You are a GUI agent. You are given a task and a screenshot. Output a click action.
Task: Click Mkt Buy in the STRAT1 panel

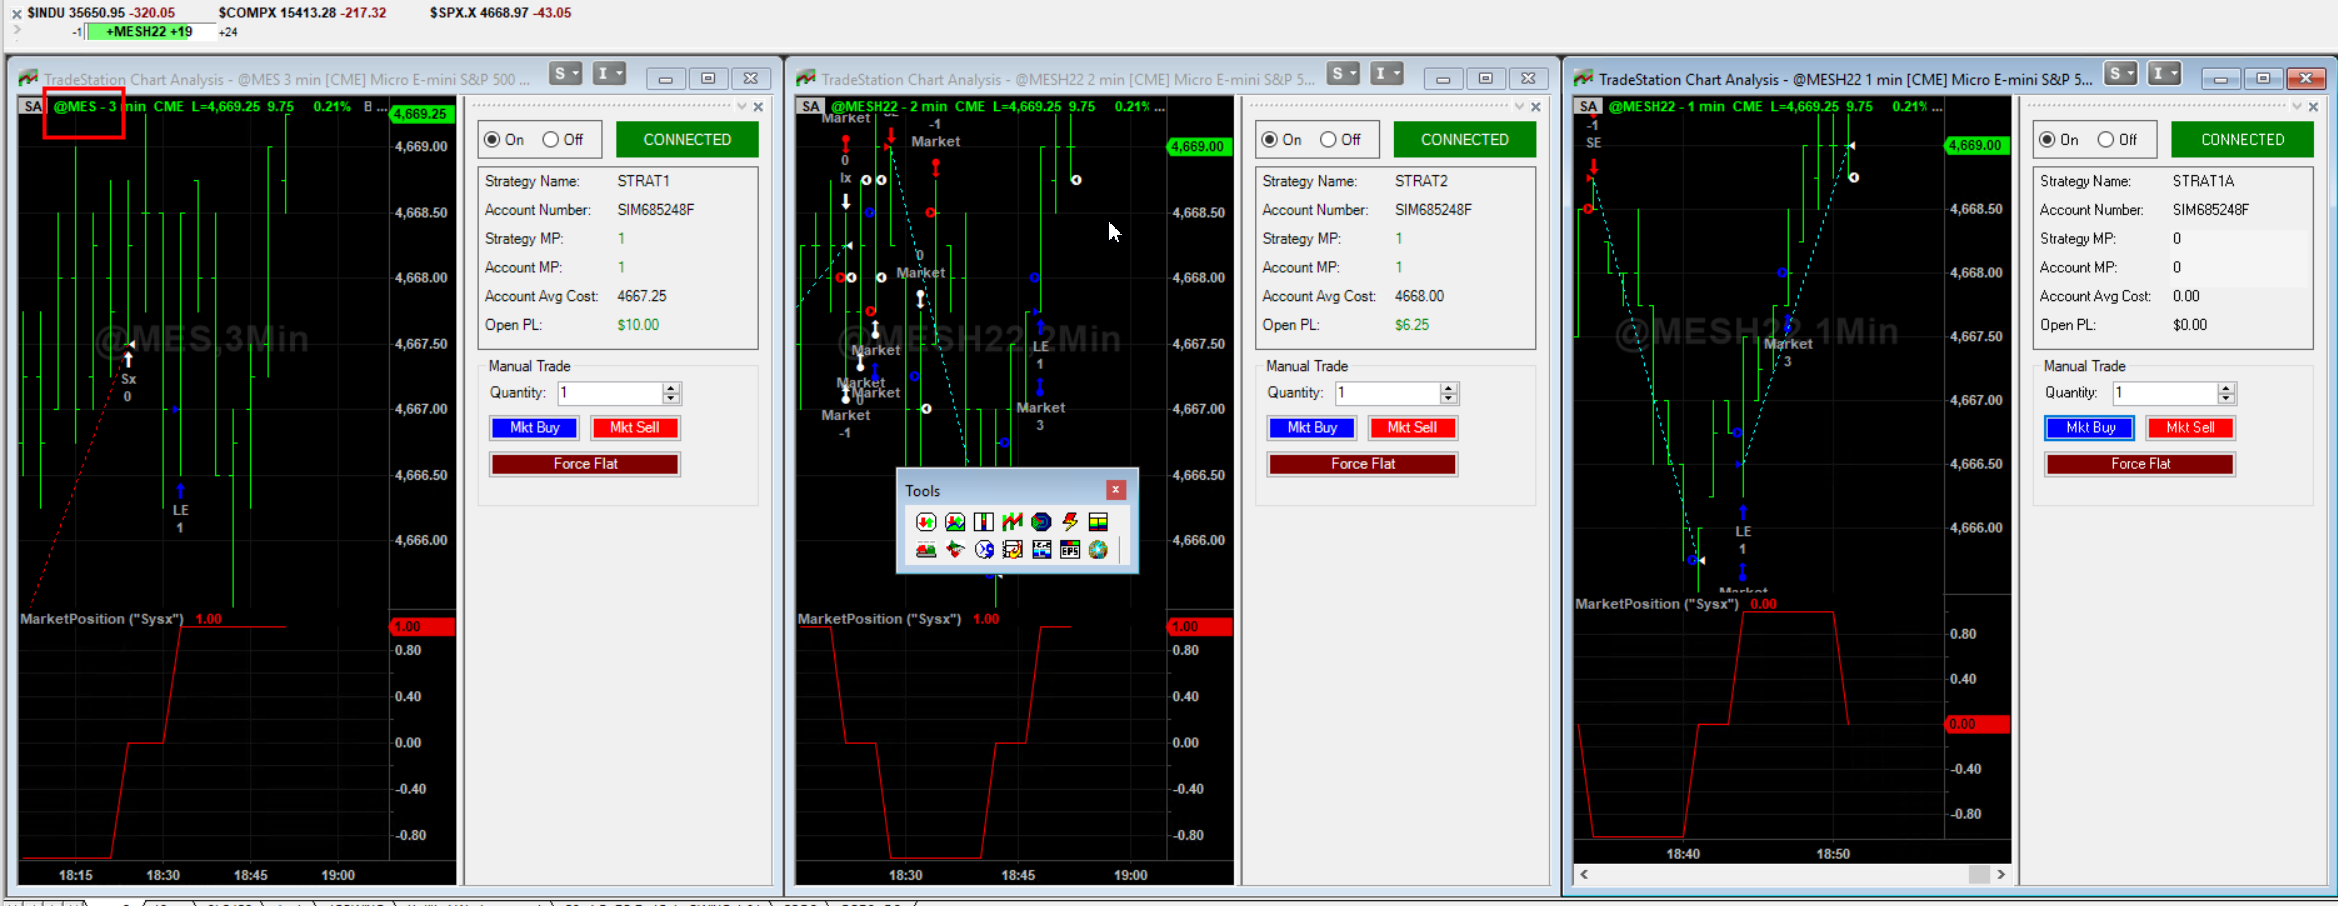pos(535,428)
